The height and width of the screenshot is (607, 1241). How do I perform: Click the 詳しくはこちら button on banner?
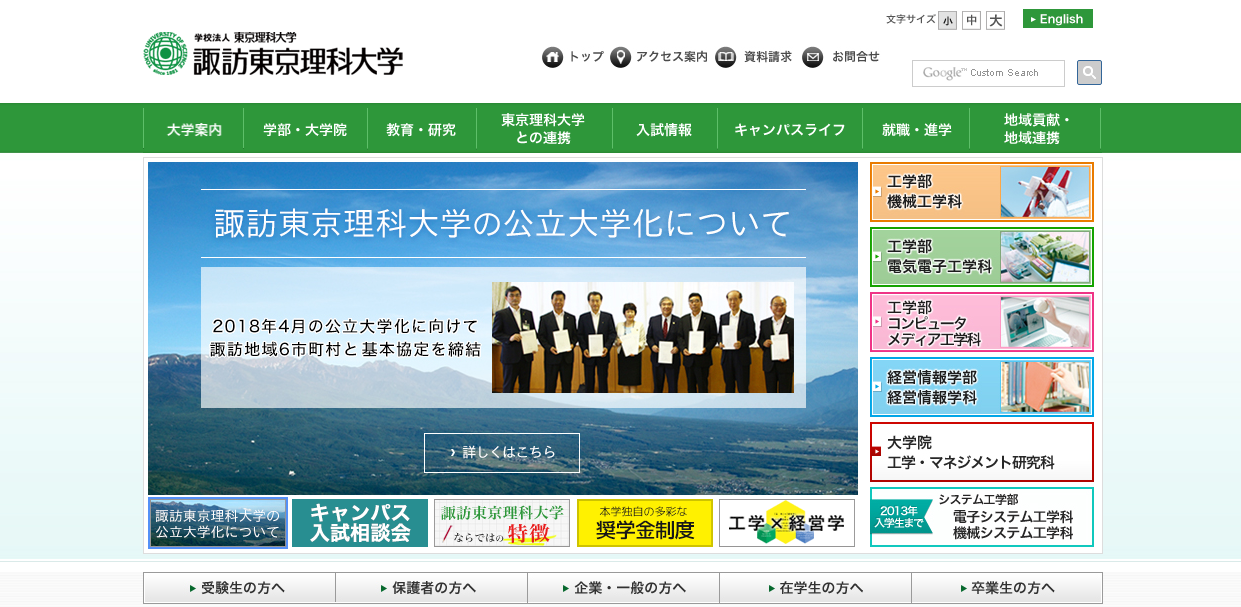click(x=502, y=452)
